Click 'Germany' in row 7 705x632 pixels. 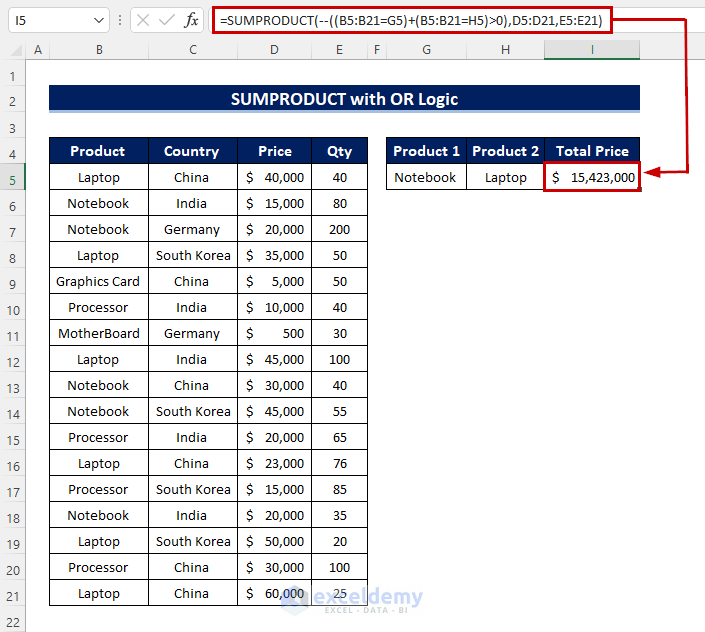(x=193, y=229)
